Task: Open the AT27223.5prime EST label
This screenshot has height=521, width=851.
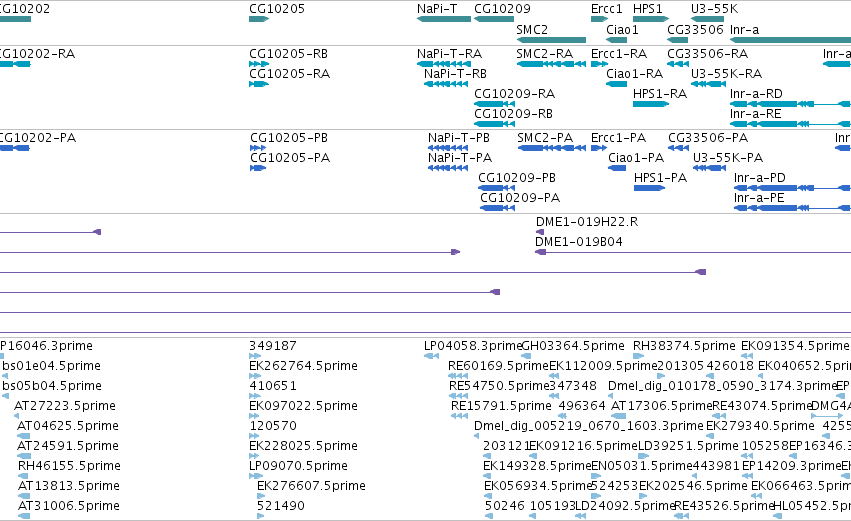Action: click(x=65, y=406)
